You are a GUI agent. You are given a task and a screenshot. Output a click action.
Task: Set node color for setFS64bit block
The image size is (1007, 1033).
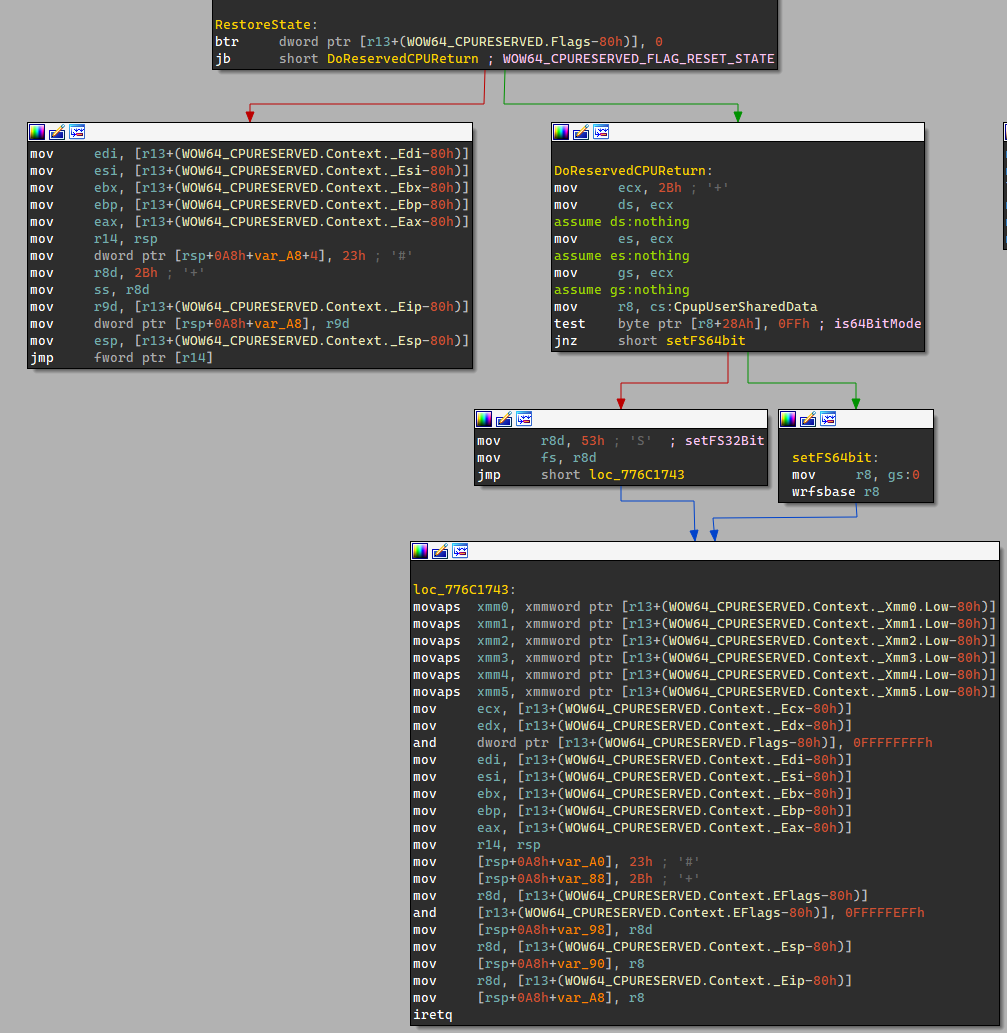pyautogui.click(x=788, y=419)
